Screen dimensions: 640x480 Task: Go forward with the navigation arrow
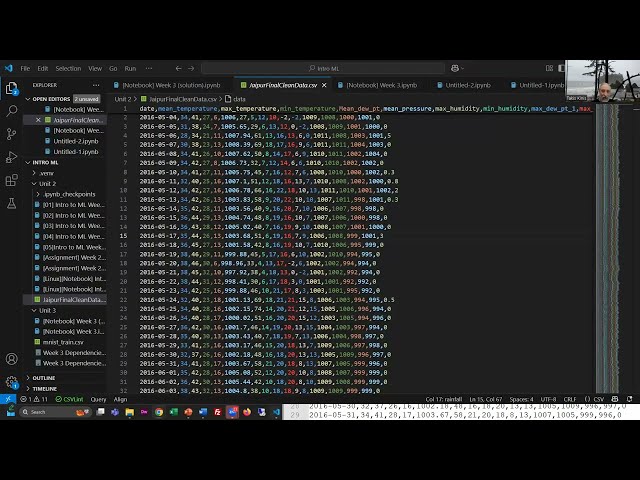click(x=191, y=68)
